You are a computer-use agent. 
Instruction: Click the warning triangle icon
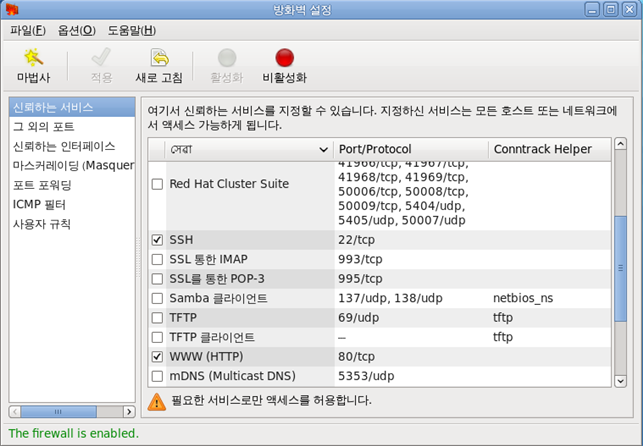157,402
